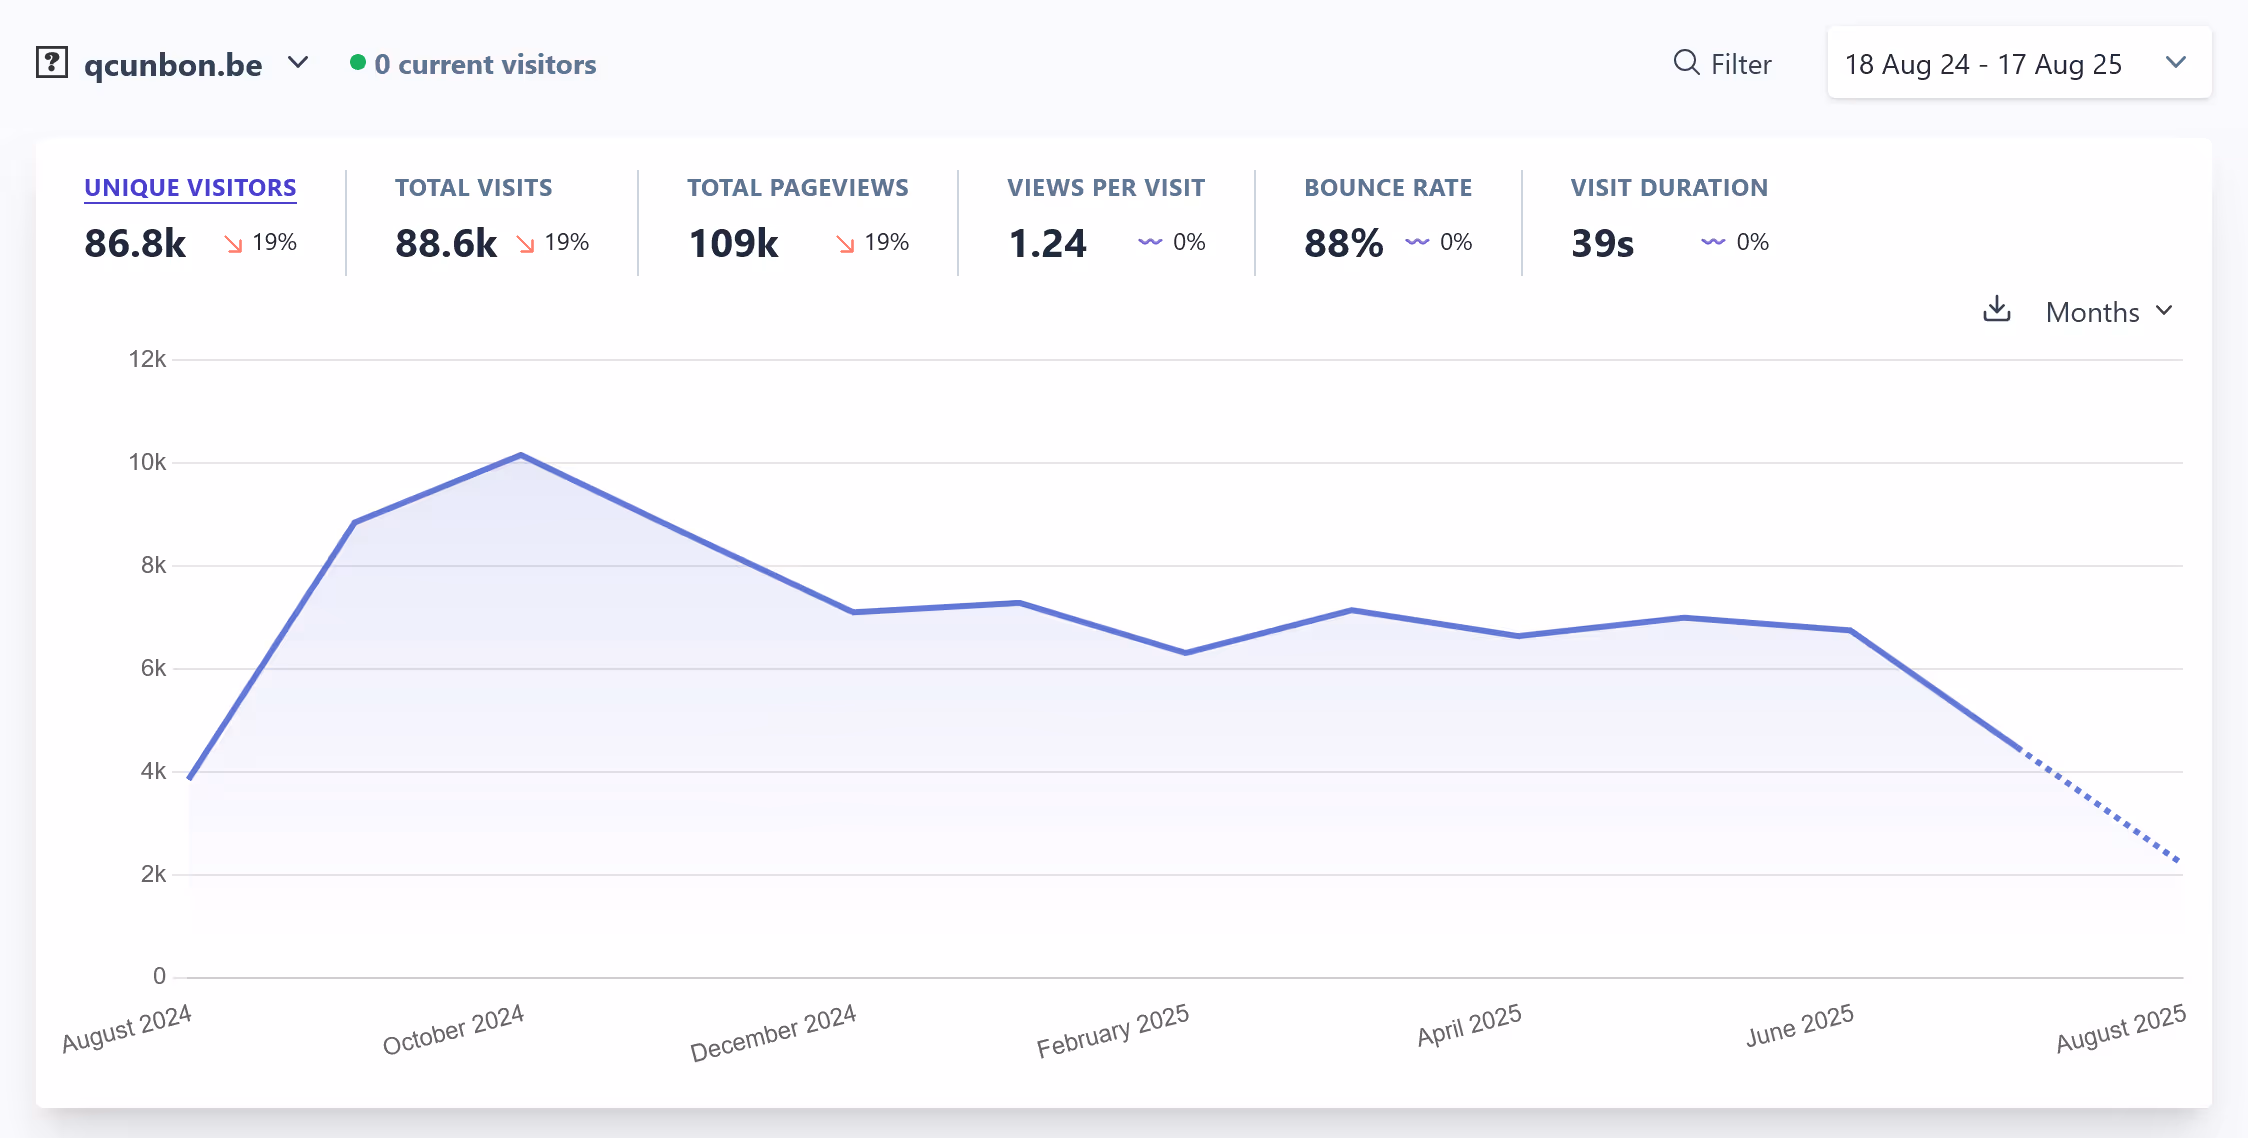The width and height of the screenshot is (2248, 1138).
Task: Switch to the Total Pageviews metric
Action: pos(797,188)
